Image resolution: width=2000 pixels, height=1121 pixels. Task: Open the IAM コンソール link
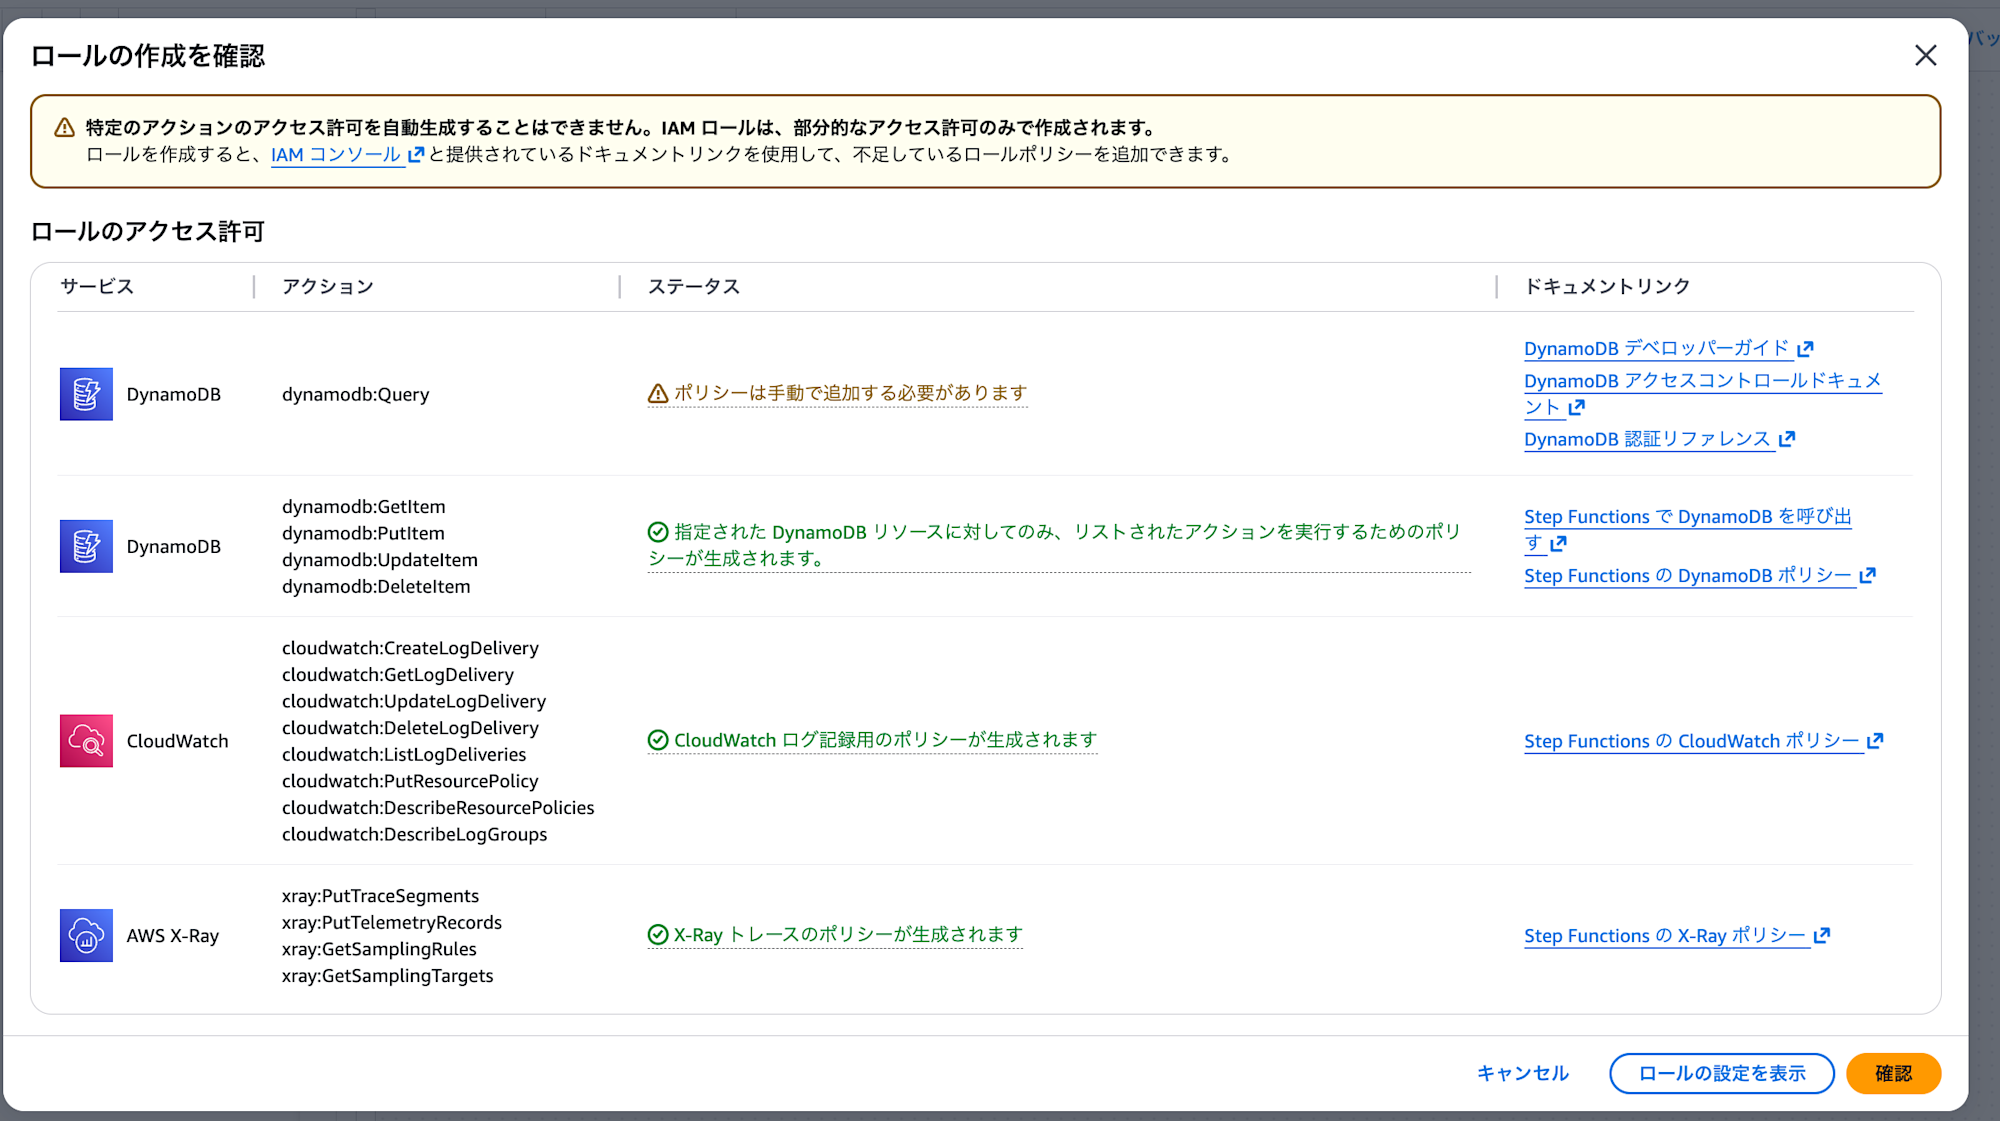(x=335, y=155)
